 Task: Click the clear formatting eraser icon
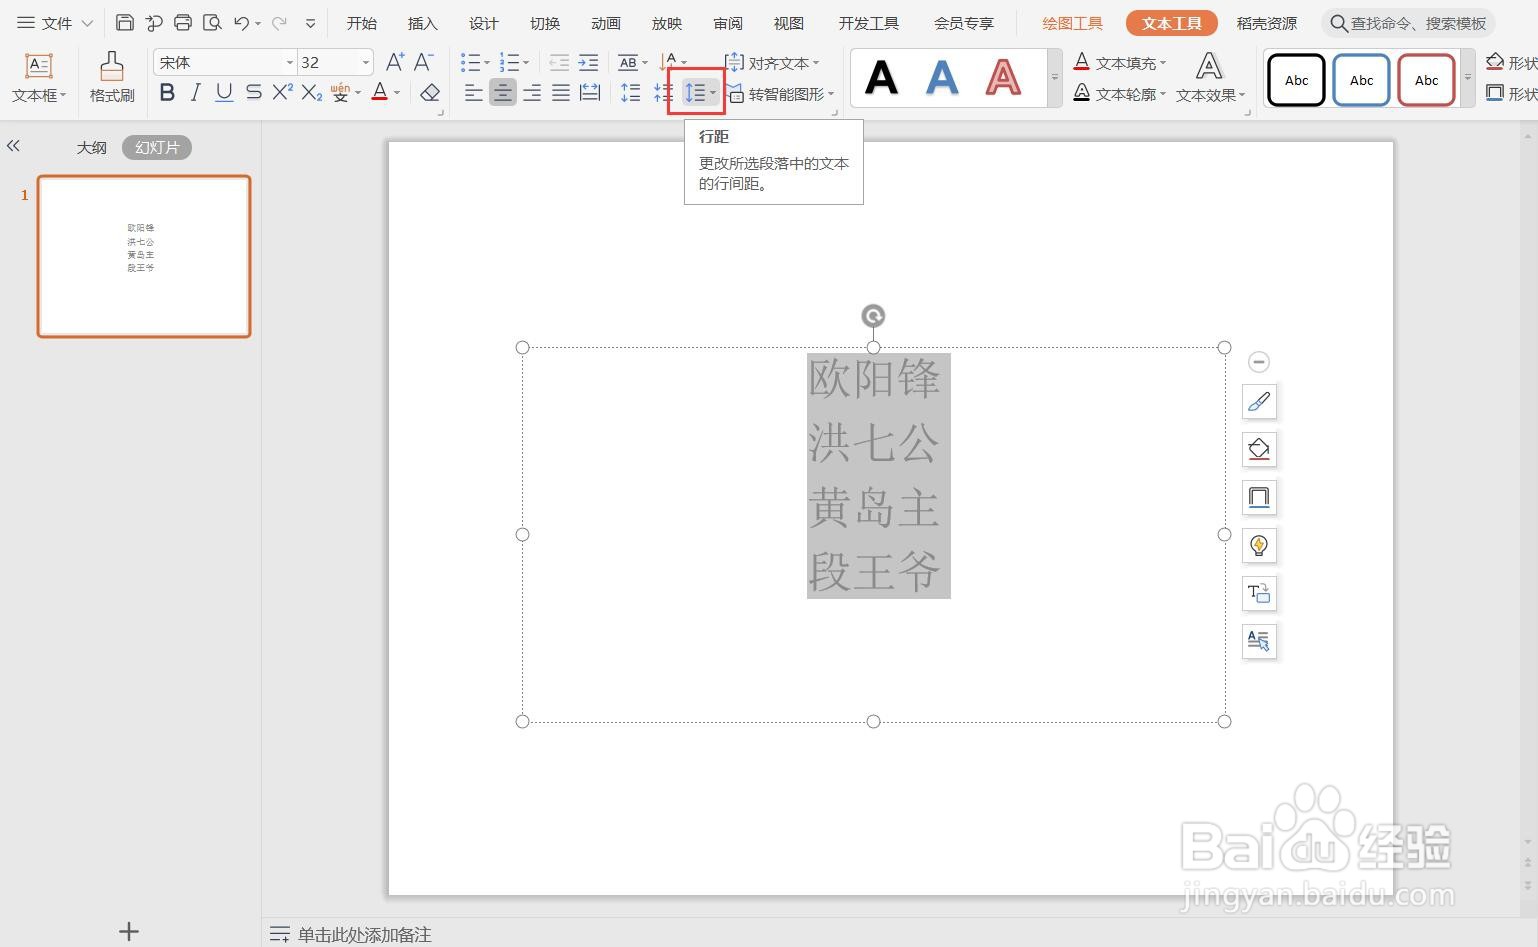[x=430, y=93]
